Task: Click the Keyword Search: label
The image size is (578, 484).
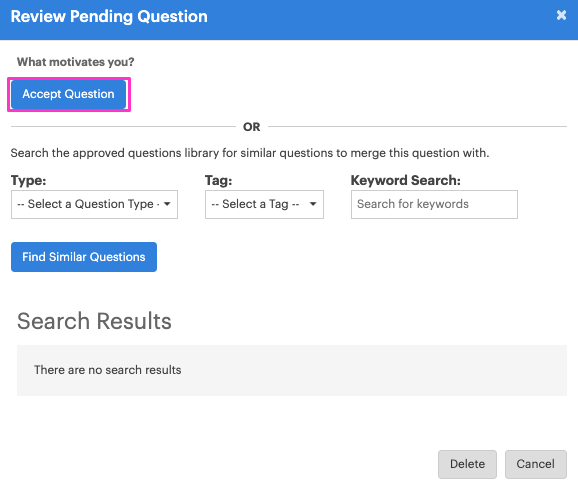Action: pyautogui.click(x=405, y=180)
